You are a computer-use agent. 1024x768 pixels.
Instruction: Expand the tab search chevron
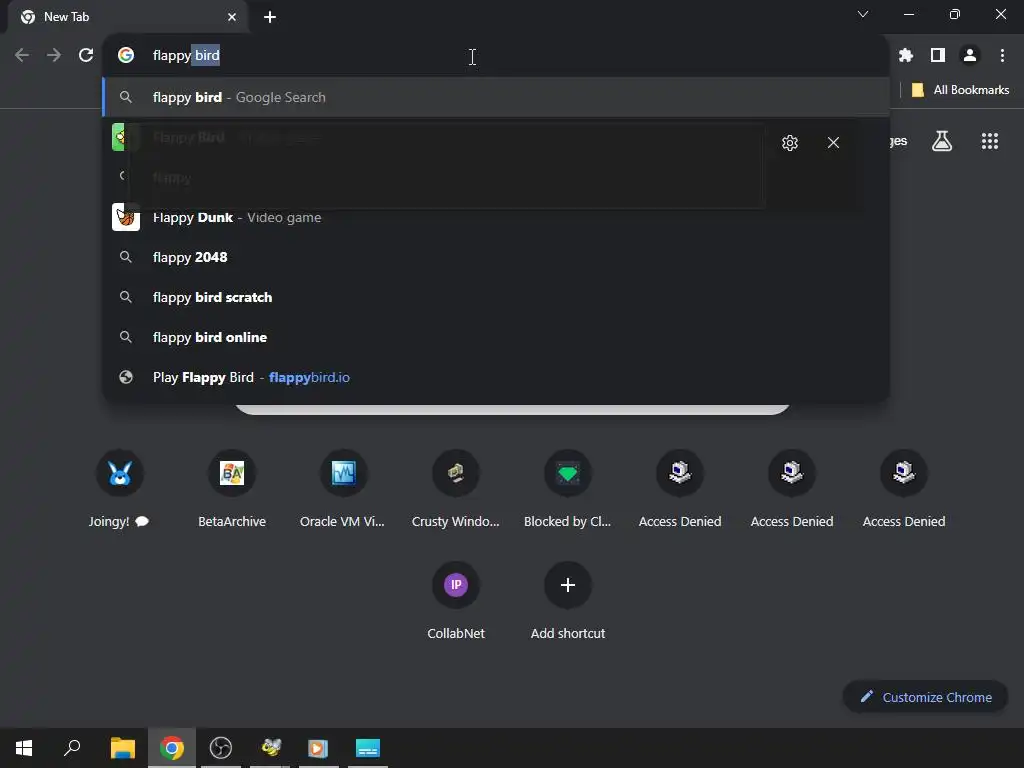pyautogui.click(x=863, y=14)
